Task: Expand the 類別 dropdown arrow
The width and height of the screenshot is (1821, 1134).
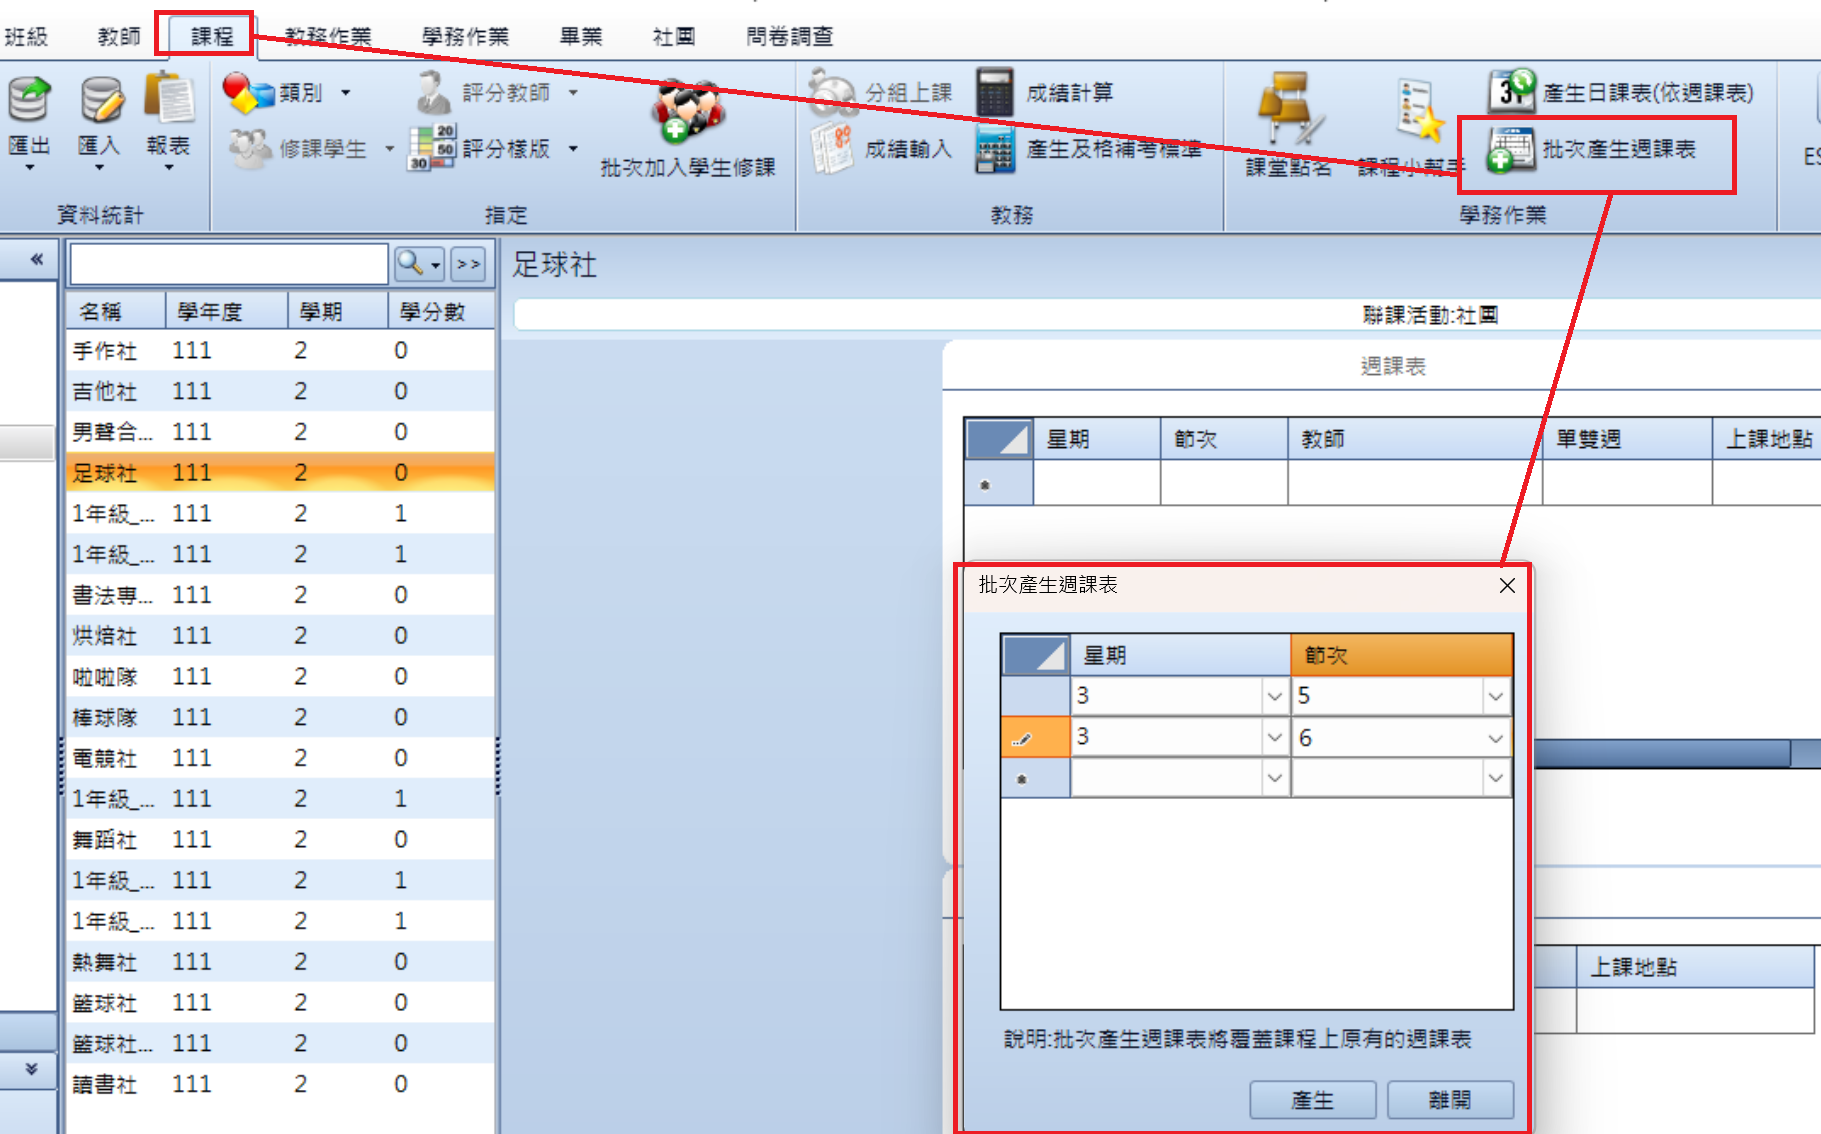Action: (346, 93)
